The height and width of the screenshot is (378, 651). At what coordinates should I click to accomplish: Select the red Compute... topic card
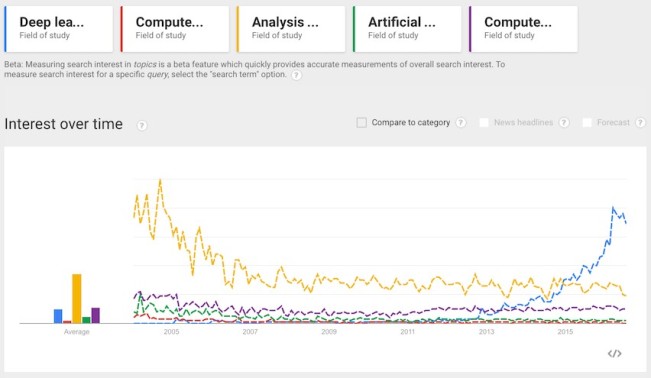175,29
